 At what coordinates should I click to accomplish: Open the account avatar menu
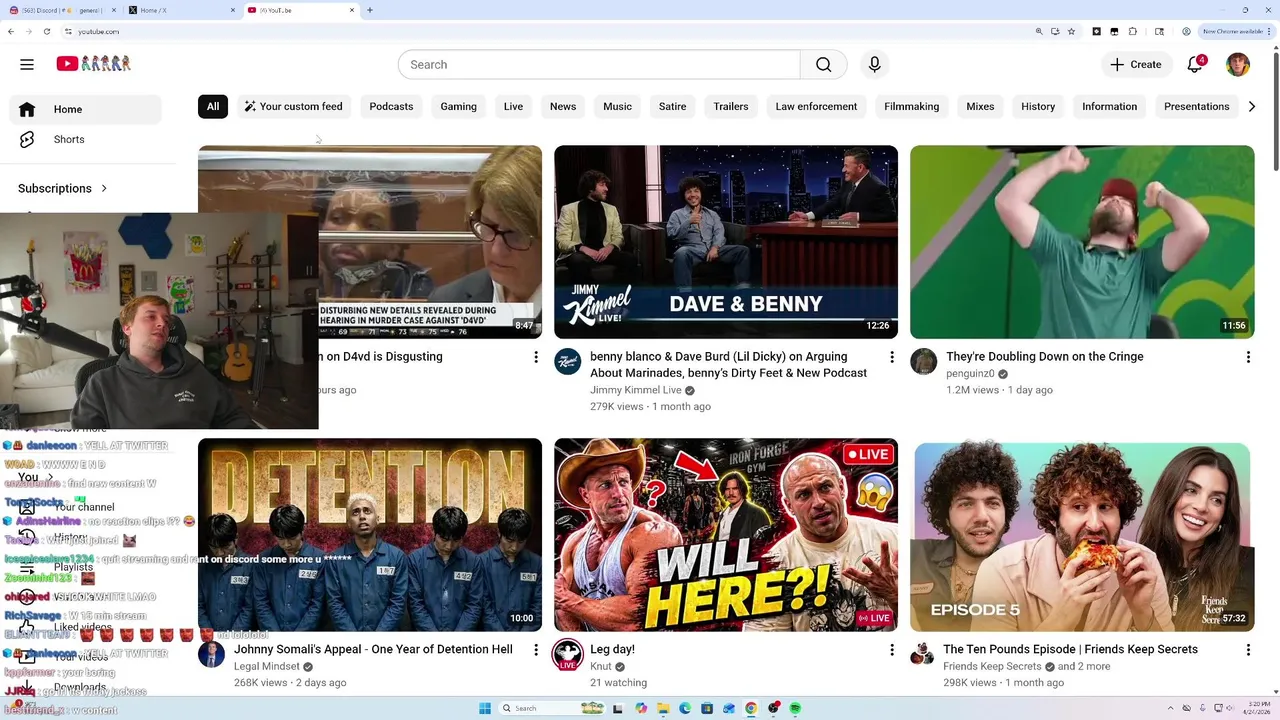(x=1238, y=64)
